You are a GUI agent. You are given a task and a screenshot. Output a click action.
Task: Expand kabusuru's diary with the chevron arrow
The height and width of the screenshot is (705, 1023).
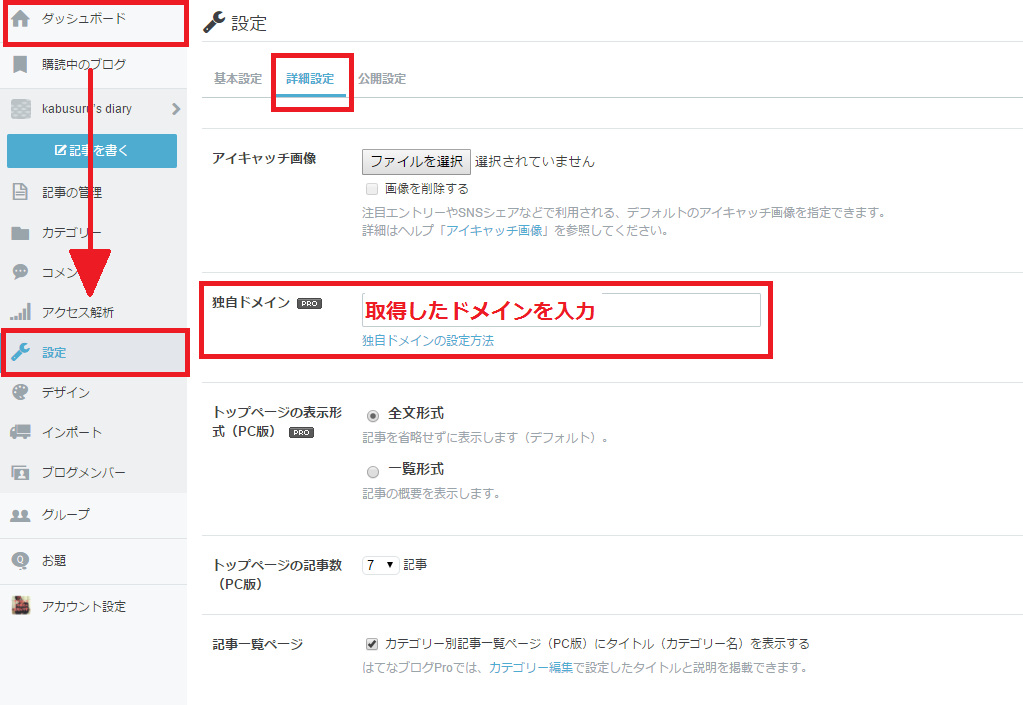pyautogui.click(x=176, y=109)
